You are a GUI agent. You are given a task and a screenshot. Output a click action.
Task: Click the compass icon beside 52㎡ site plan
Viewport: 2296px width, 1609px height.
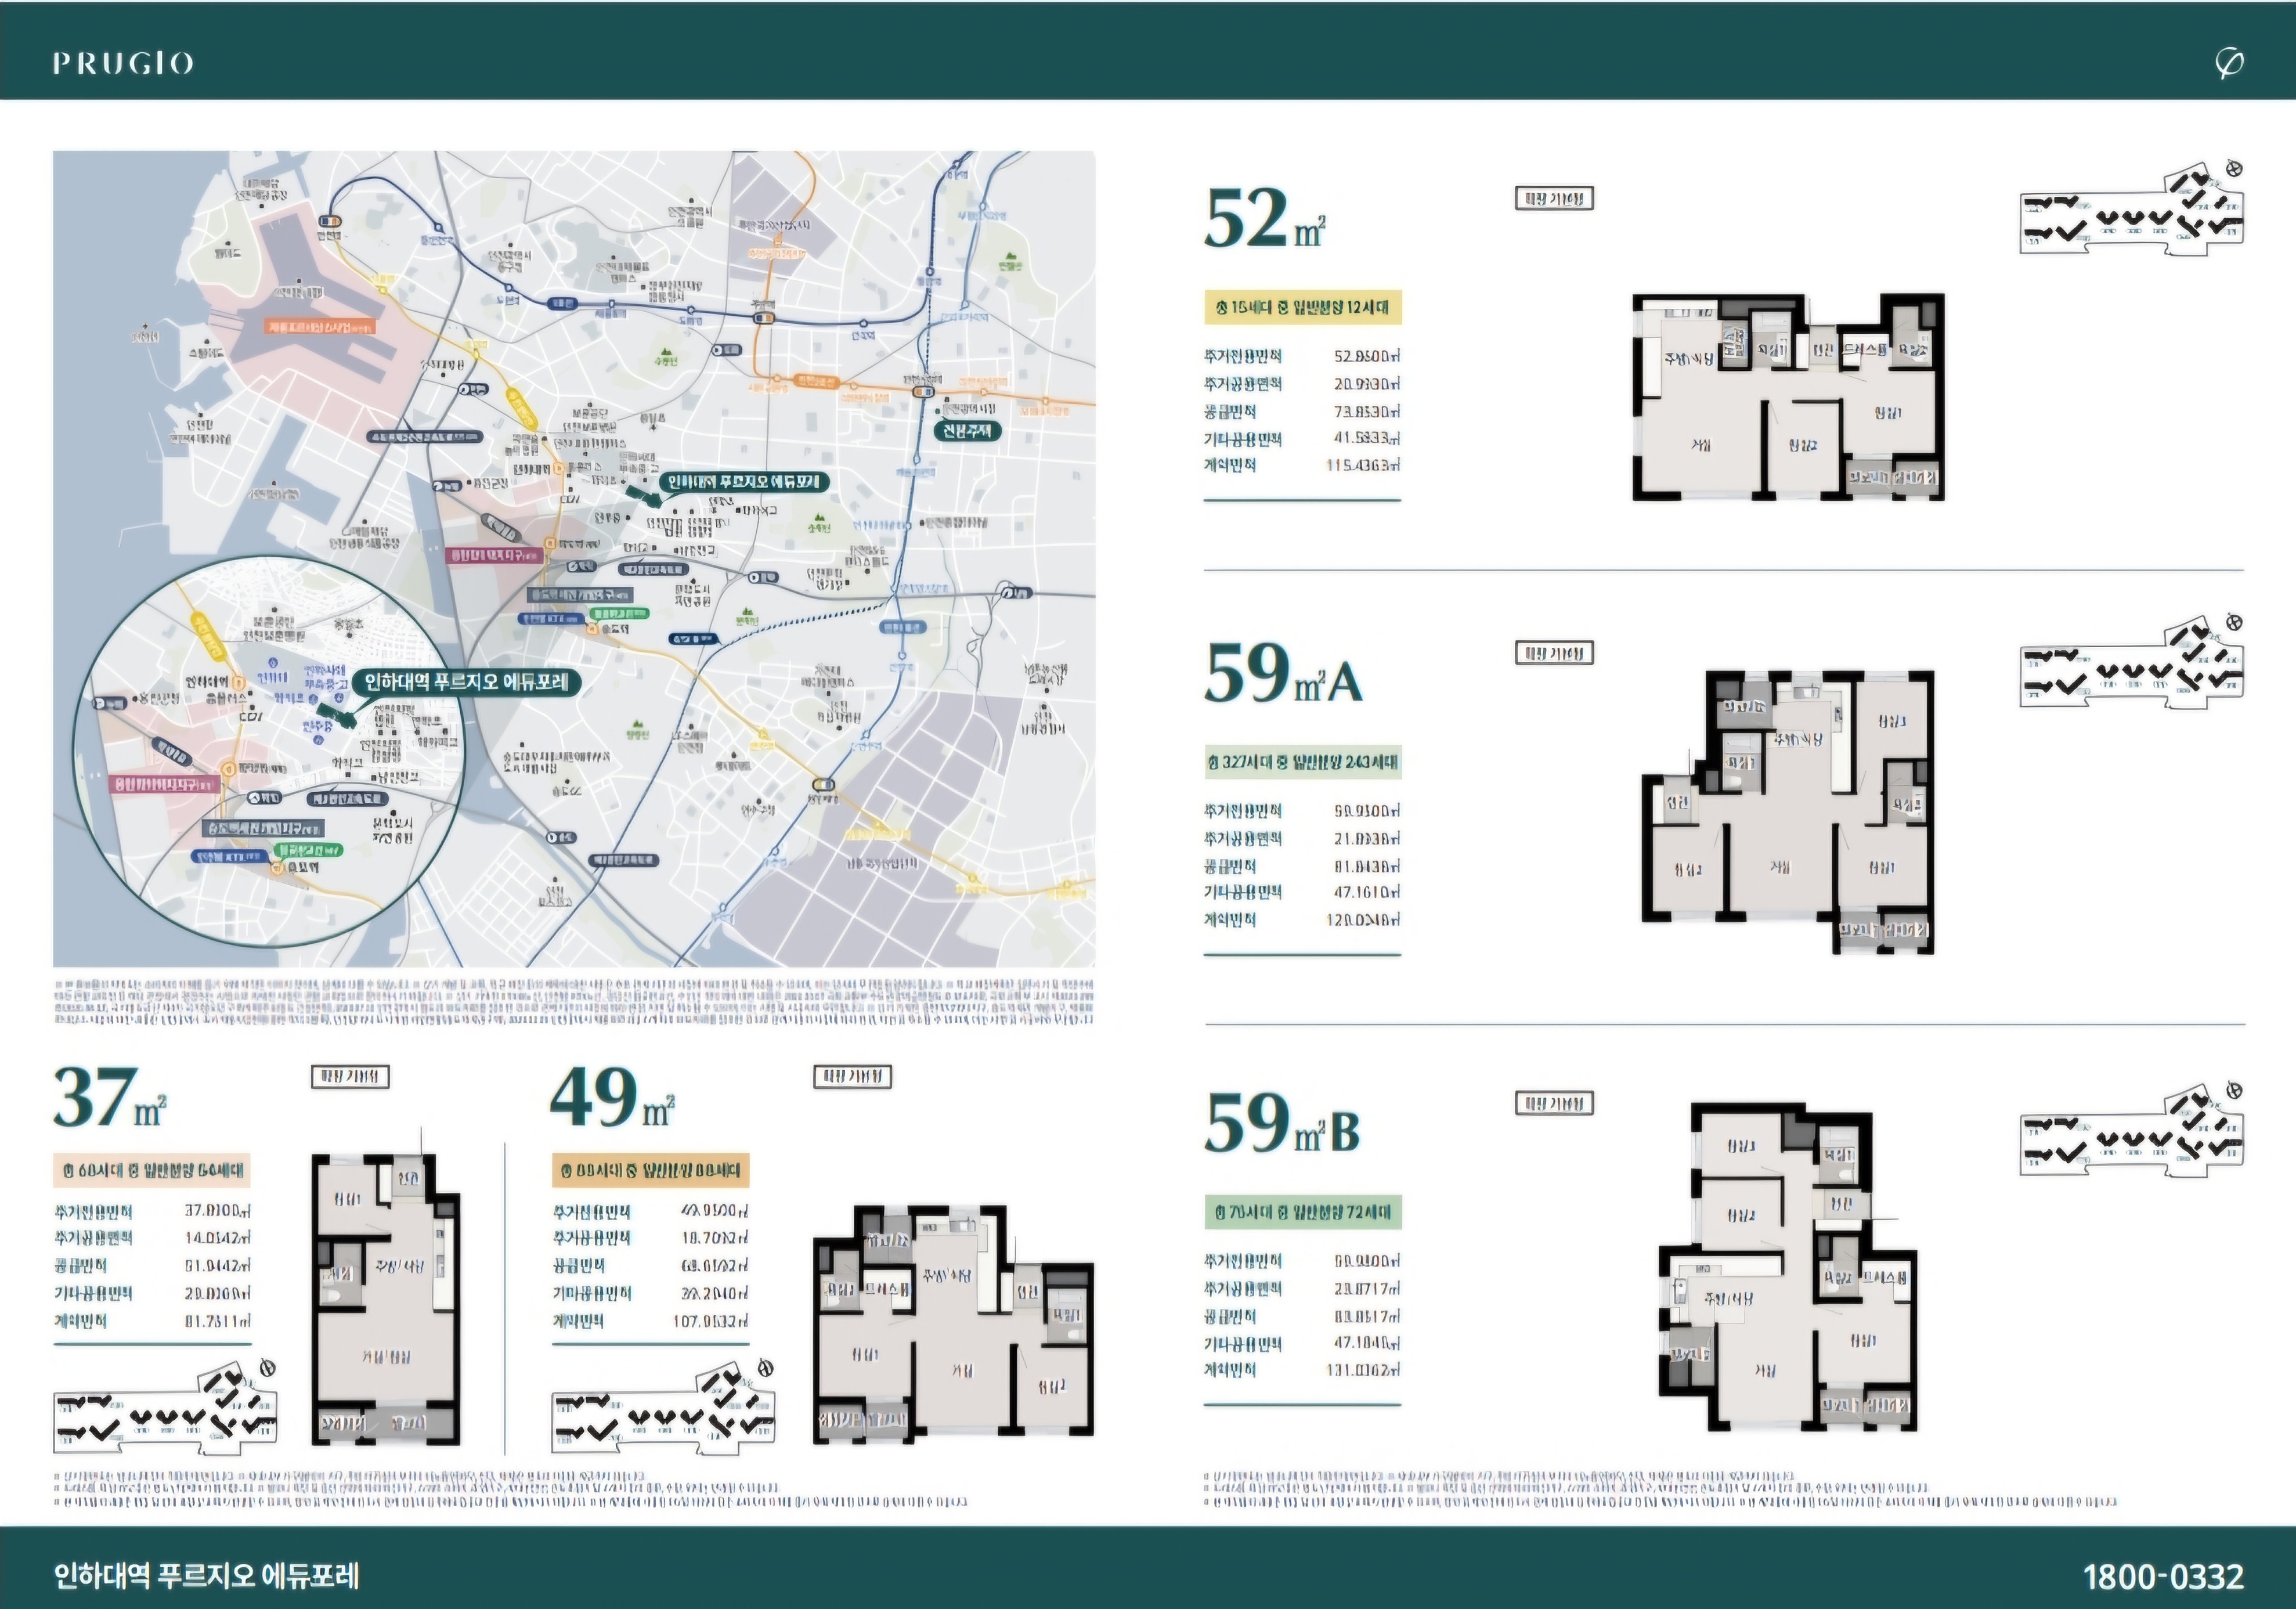[2235, 169]
